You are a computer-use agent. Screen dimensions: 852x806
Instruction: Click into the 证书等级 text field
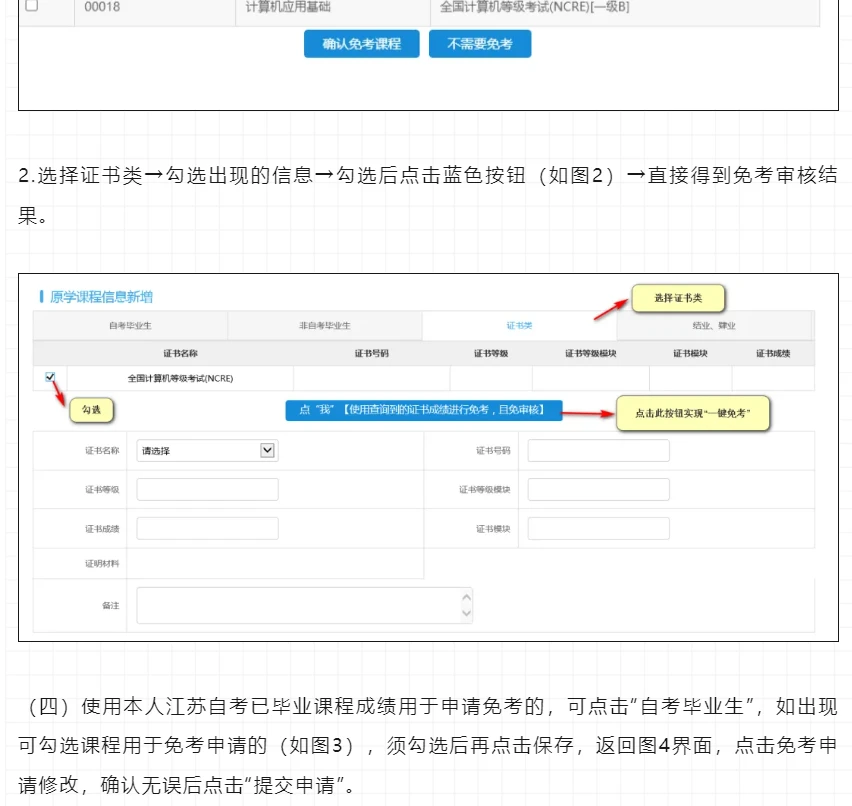click(x=207, y=489)
